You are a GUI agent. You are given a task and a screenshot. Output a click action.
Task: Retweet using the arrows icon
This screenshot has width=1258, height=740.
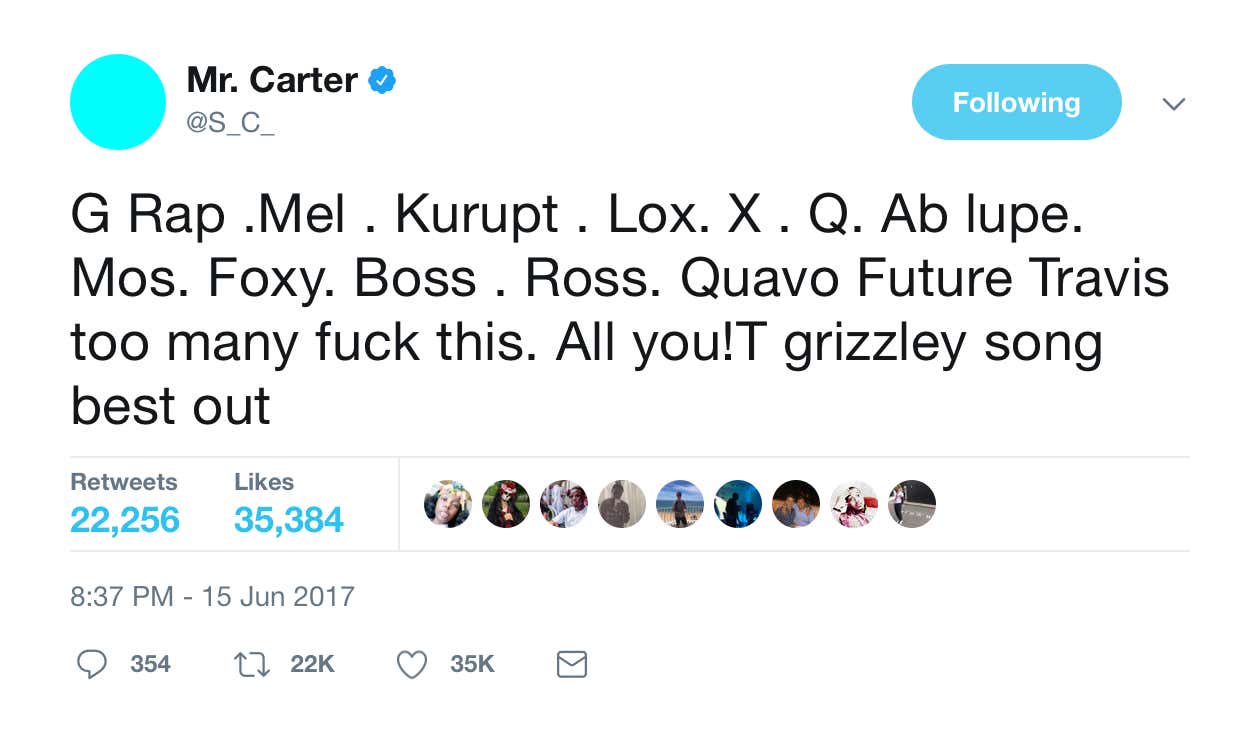[x=252, y=664]
